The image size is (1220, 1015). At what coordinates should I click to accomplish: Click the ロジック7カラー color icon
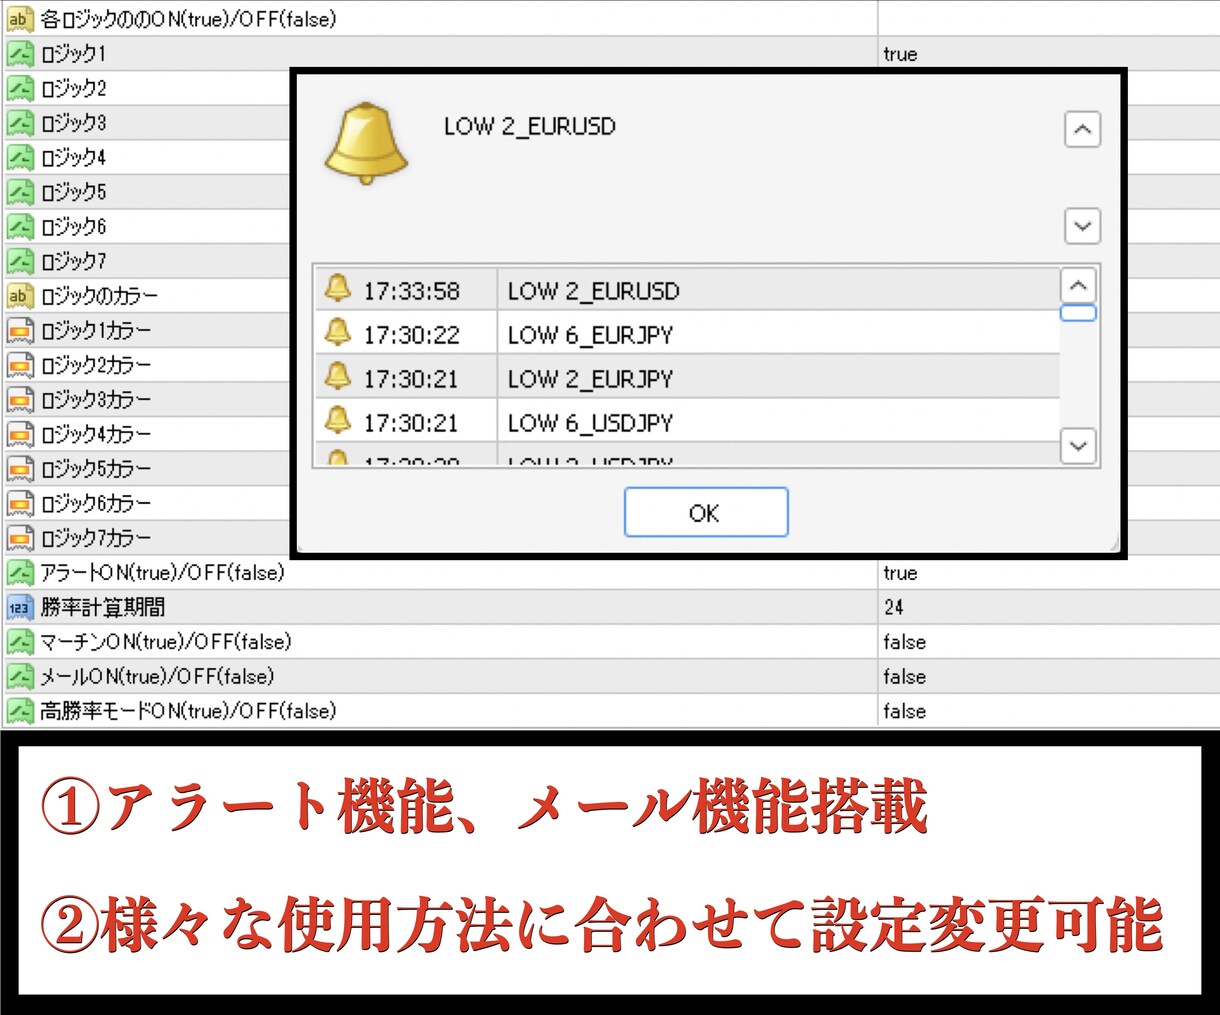[x=20, y=538]
